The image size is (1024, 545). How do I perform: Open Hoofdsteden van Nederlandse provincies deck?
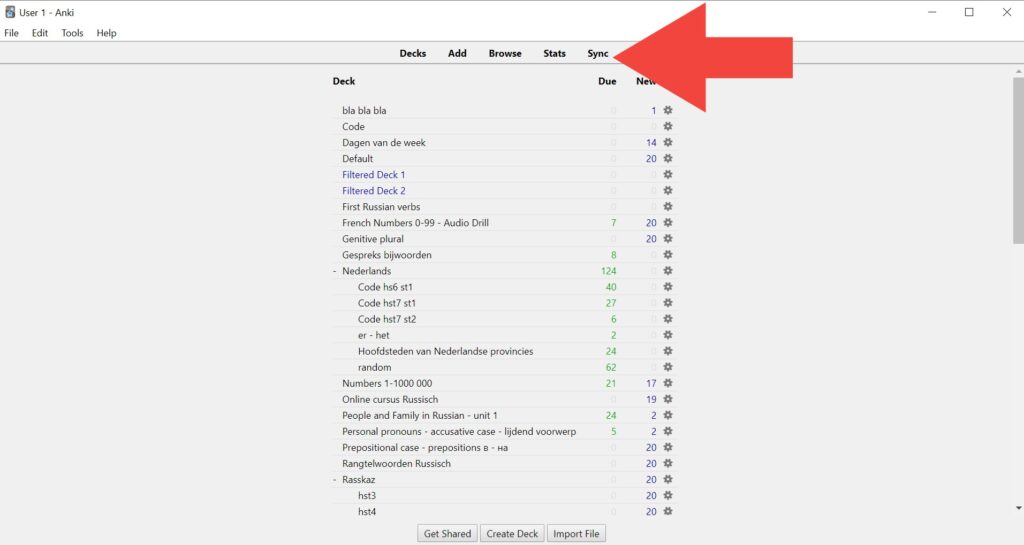point(445,351)
